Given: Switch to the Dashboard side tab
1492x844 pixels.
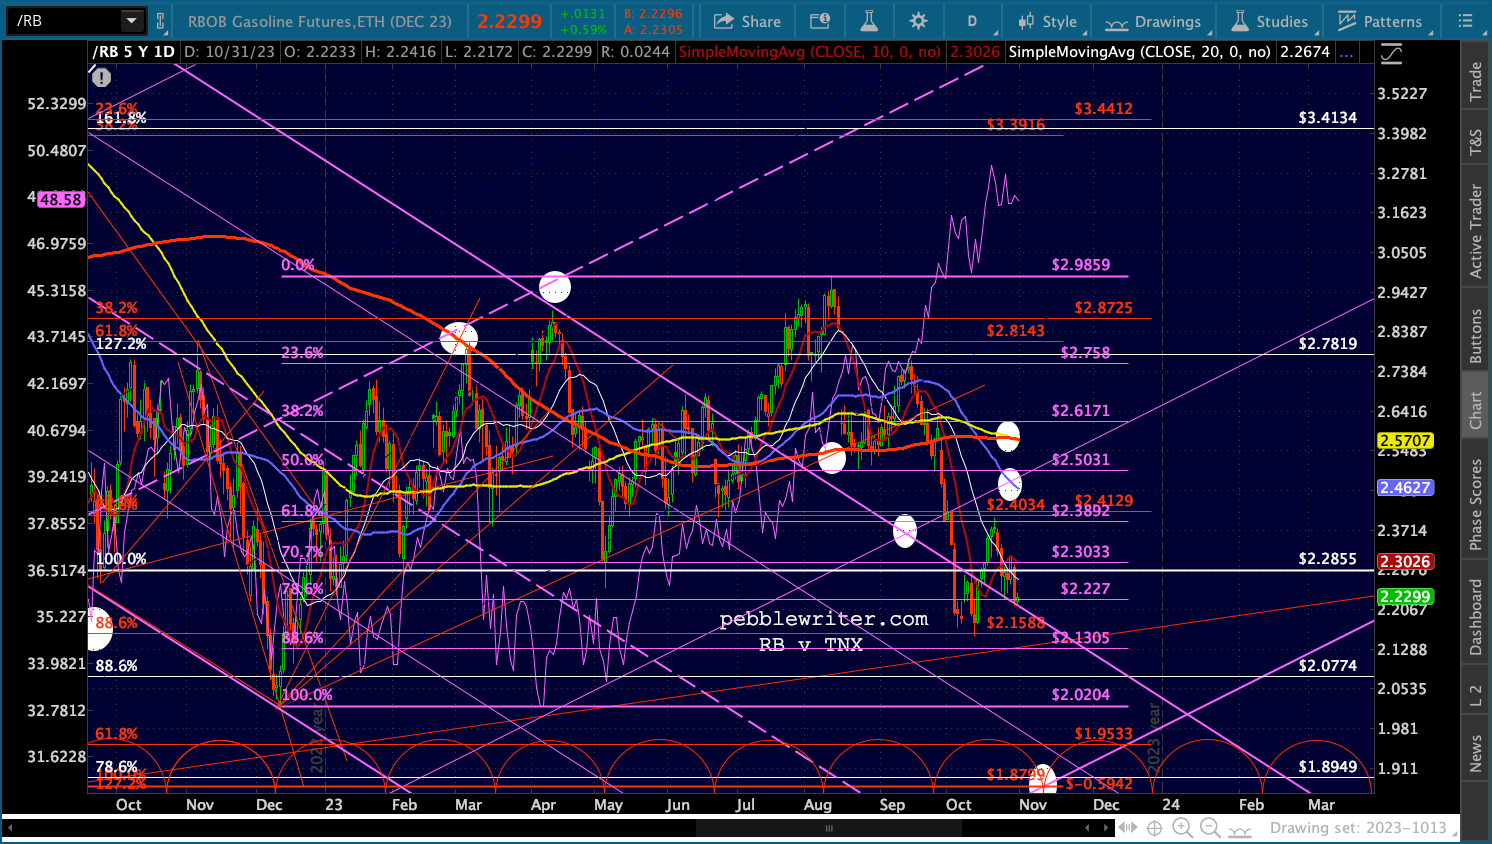Looking at the screenshot, I should pos(1475,616).
